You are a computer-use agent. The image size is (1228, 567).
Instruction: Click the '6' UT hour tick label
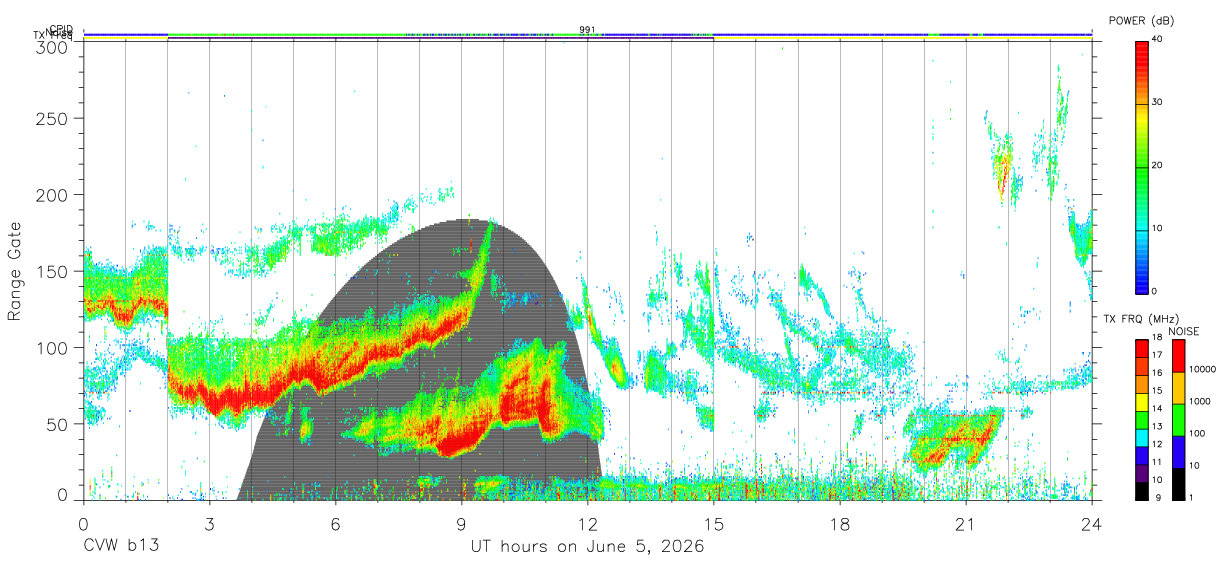point(335,523)
